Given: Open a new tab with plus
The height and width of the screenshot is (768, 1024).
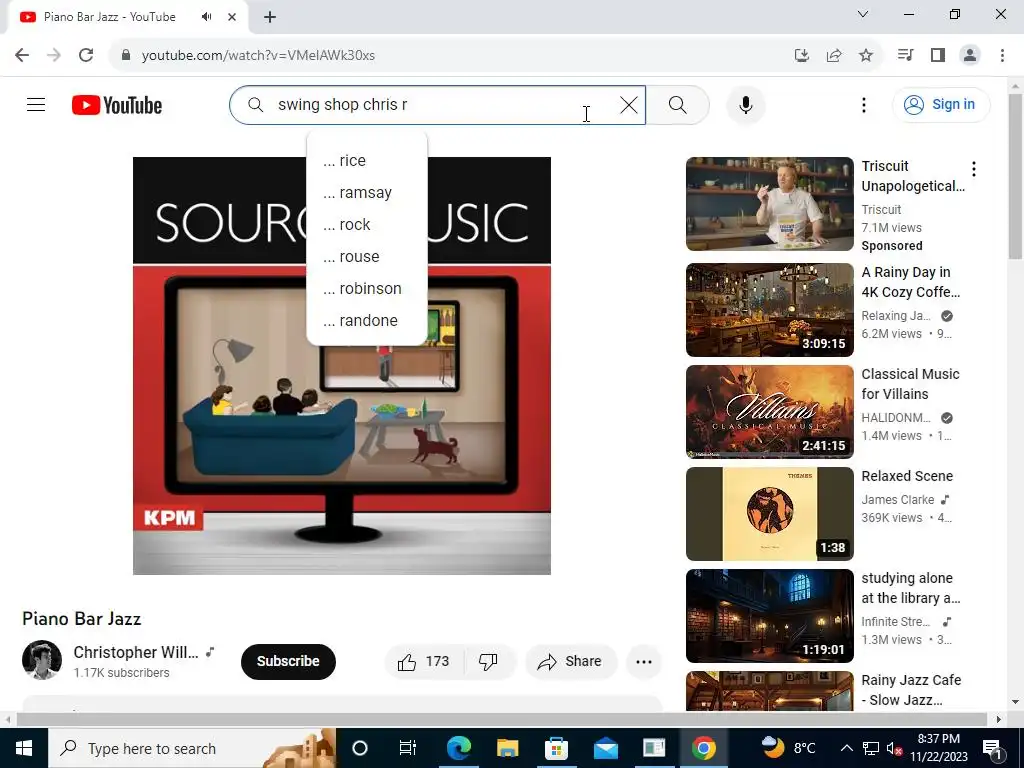Looking at the screenshot, I should click(270, 17).
